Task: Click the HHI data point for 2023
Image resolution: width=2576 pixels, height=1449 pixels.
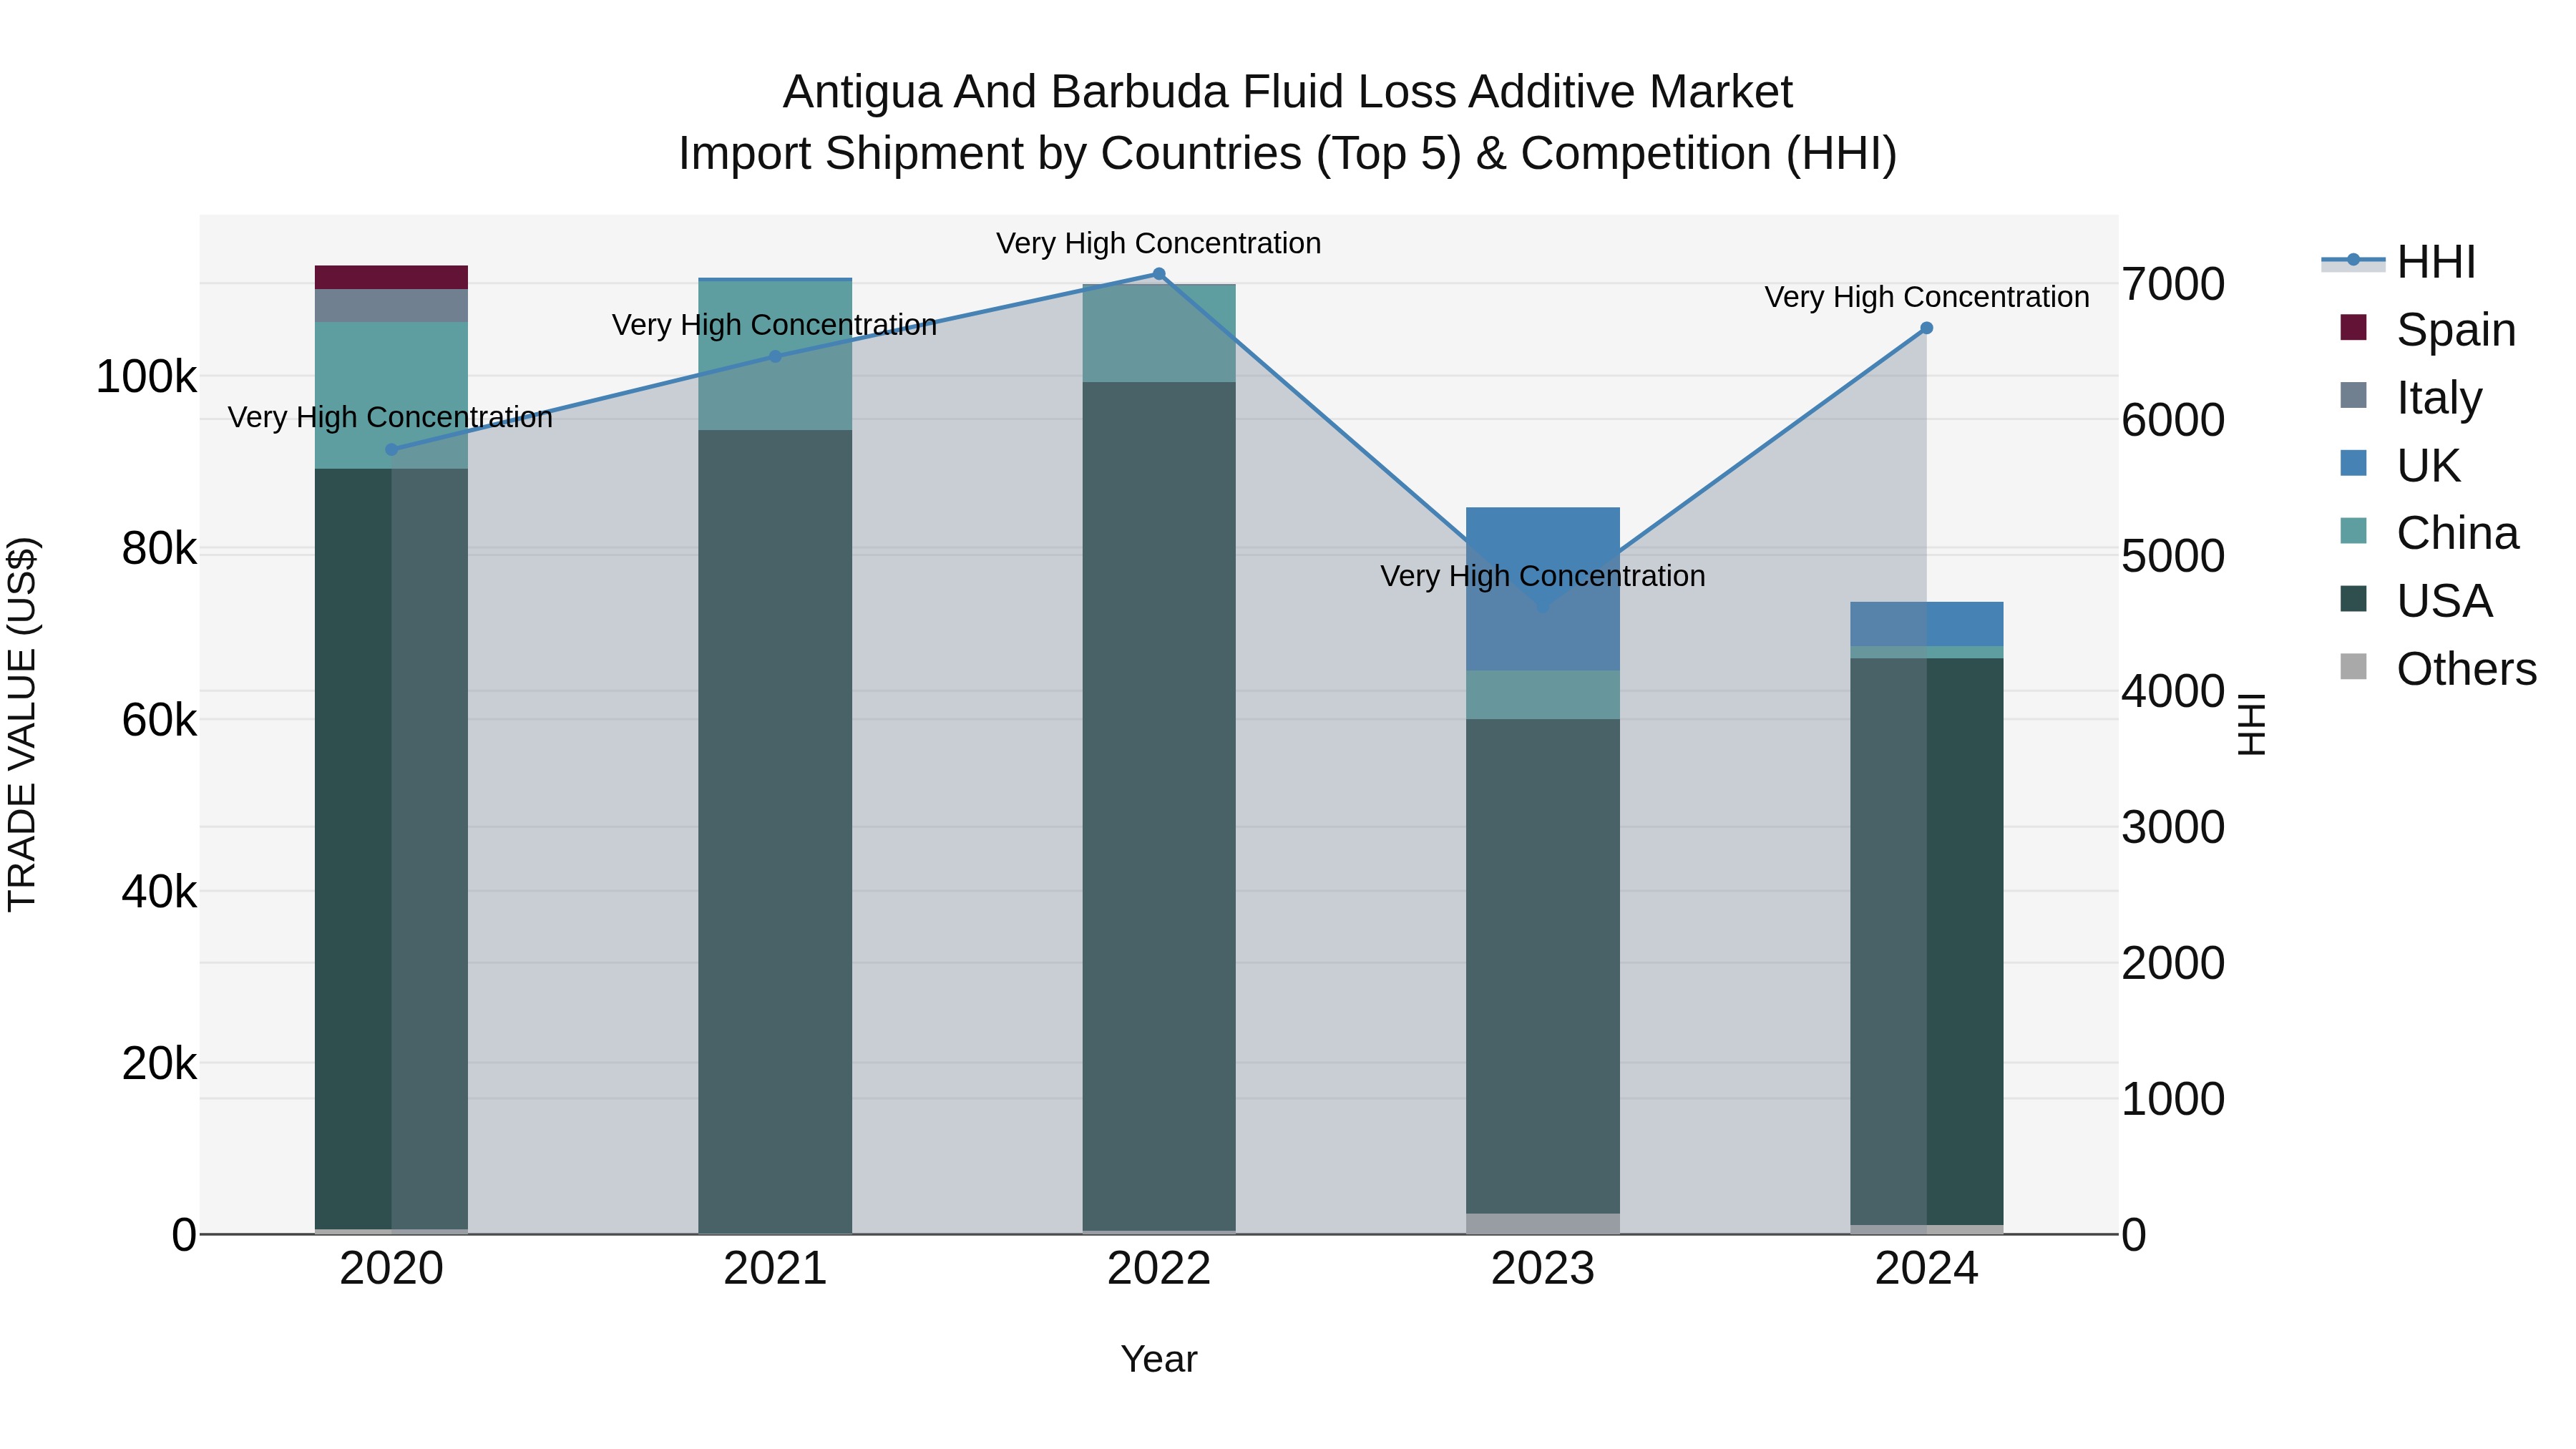Action: 1543,606
